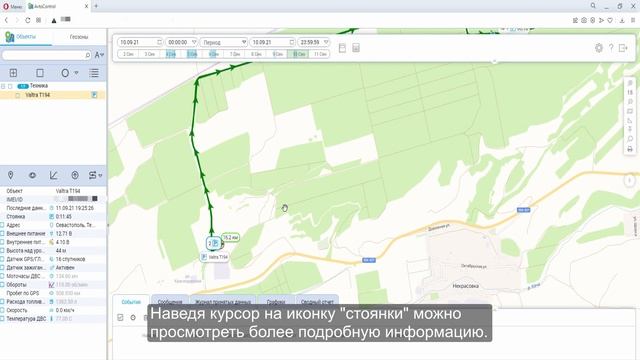The width and height of the screenshot is (640, 360).
Task: Click the help question mark icon
Action: pyautogui.click(x=611, y=48)
